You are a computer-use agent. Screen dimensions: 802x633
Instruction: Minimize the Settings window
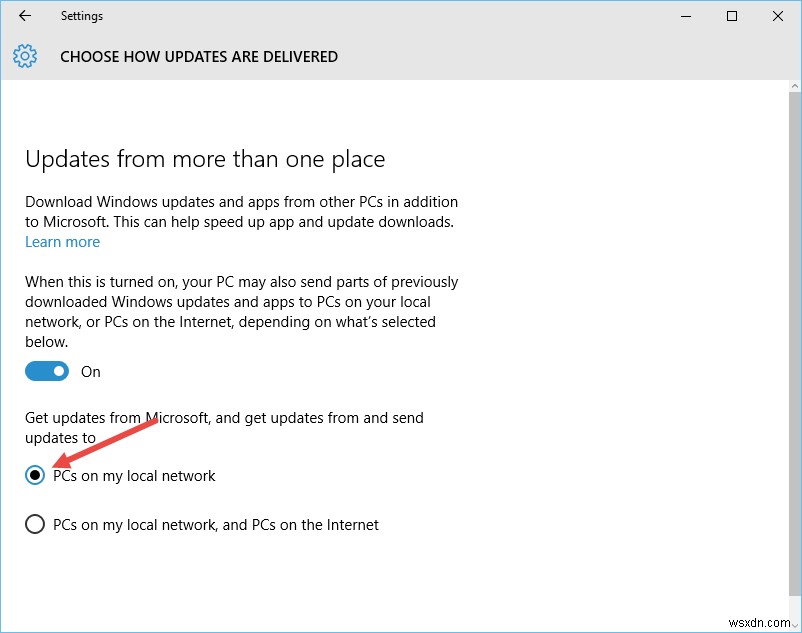click(686, 16)
